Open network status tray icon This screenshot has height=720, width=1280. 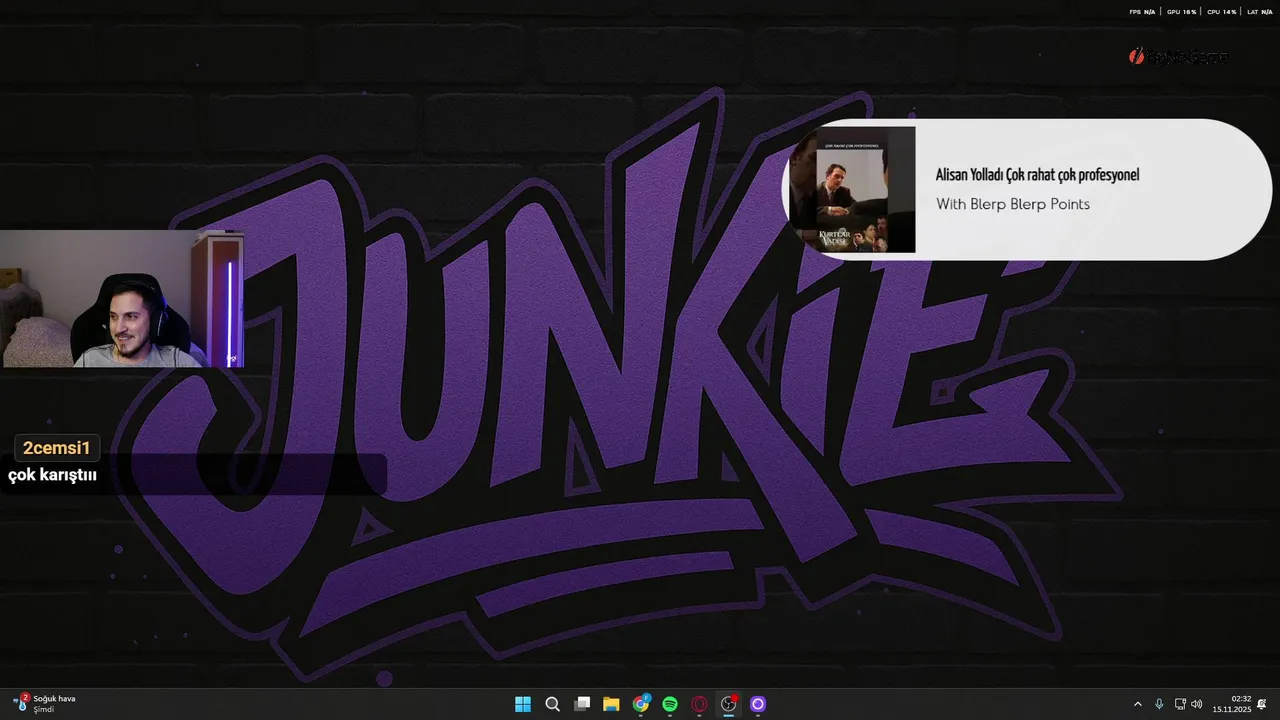pyautogui.click(x=1180, y=704)
